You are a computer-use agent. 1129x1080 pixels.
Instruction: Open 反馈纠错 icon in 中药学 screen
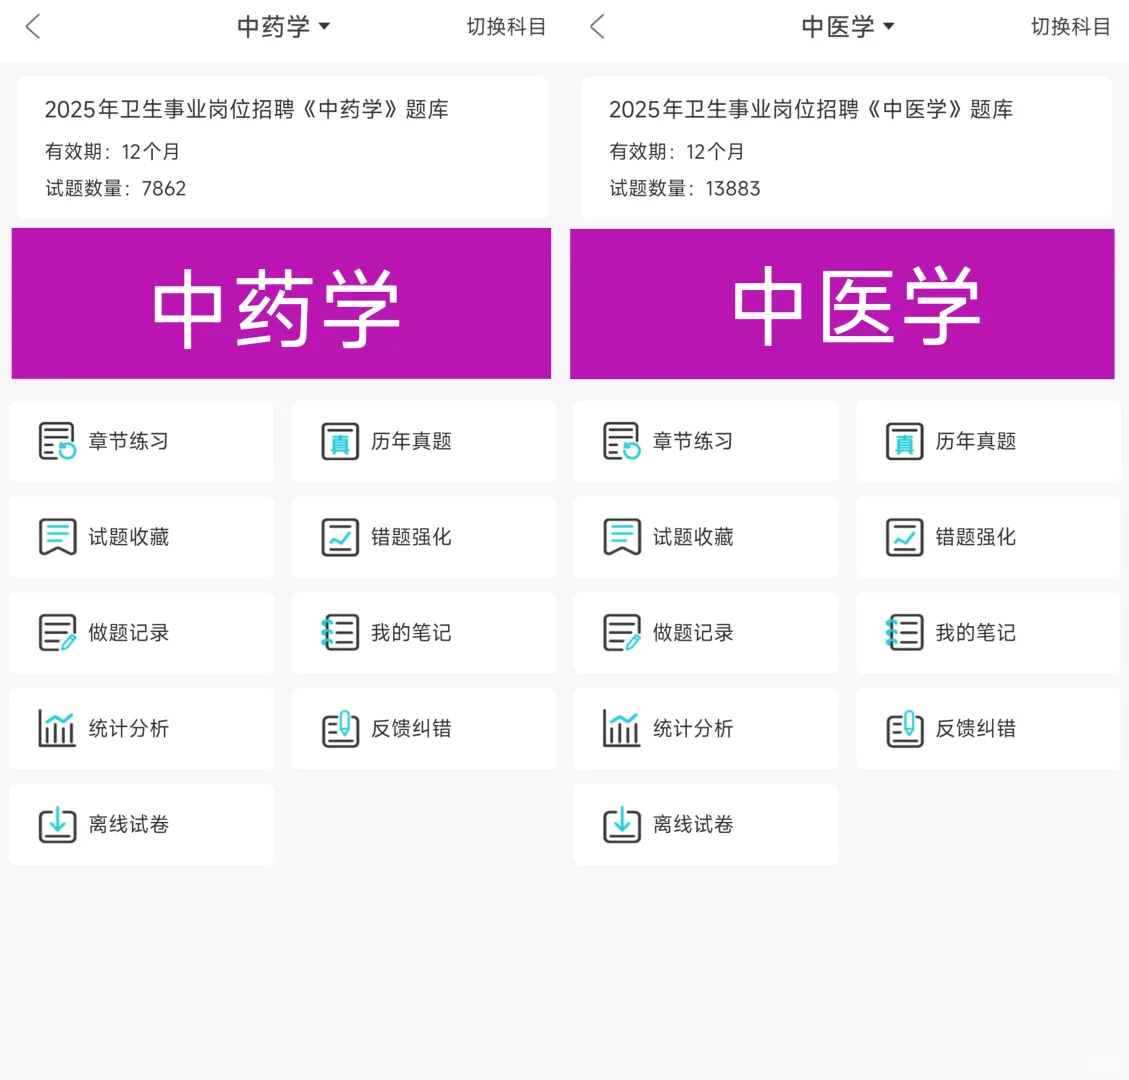[340, 729]
